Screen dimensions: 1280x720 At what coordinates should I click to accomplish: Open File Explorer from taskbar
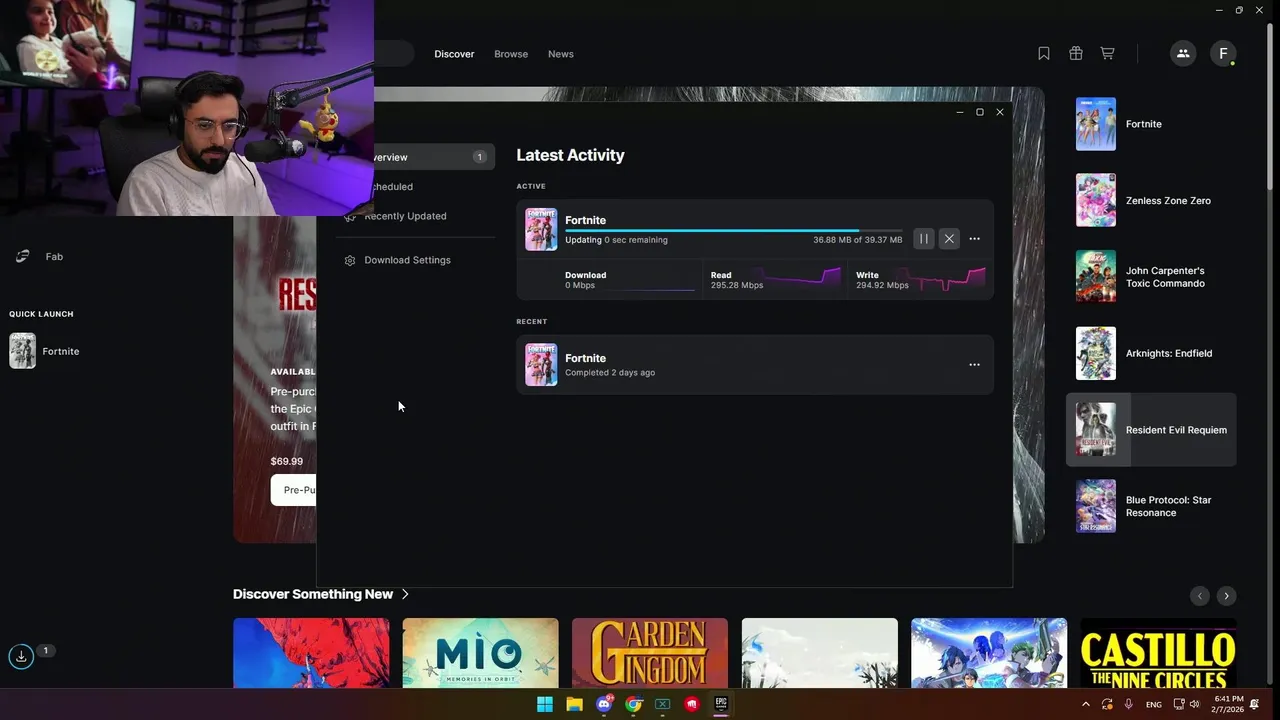[x=574, y=704]
